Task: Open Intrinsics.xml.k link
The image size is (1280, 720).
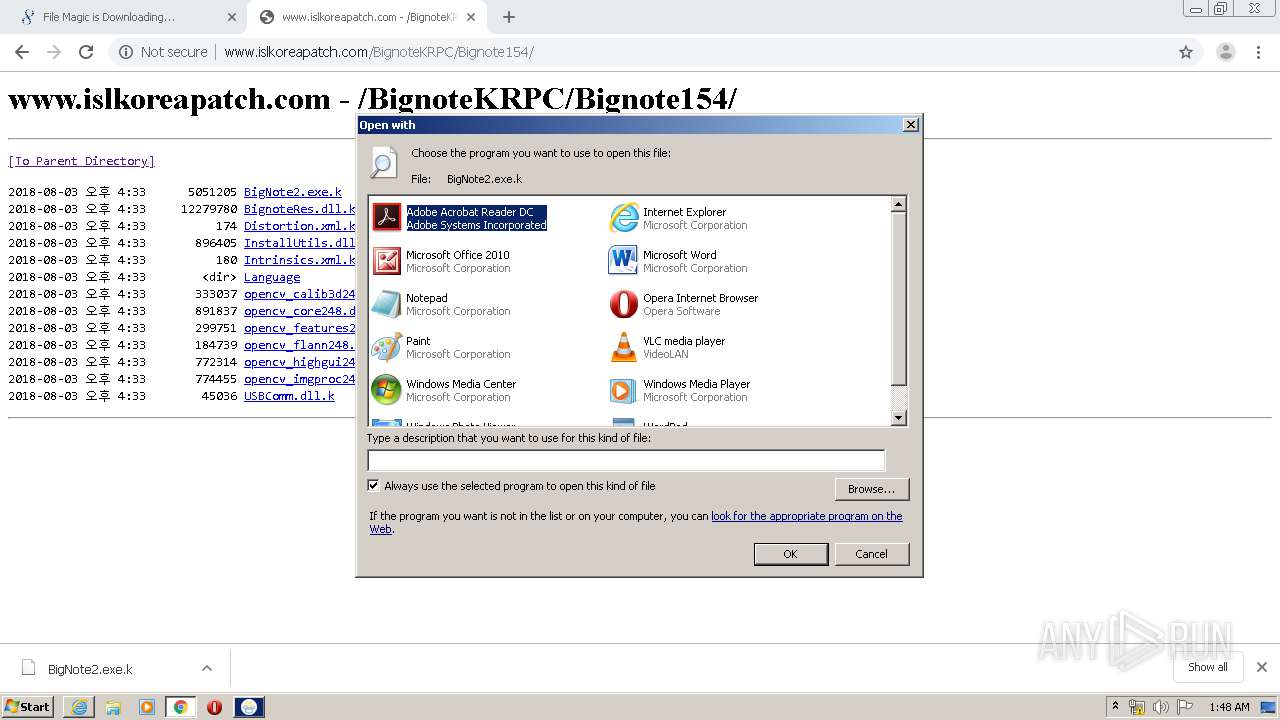Action: 300,260
